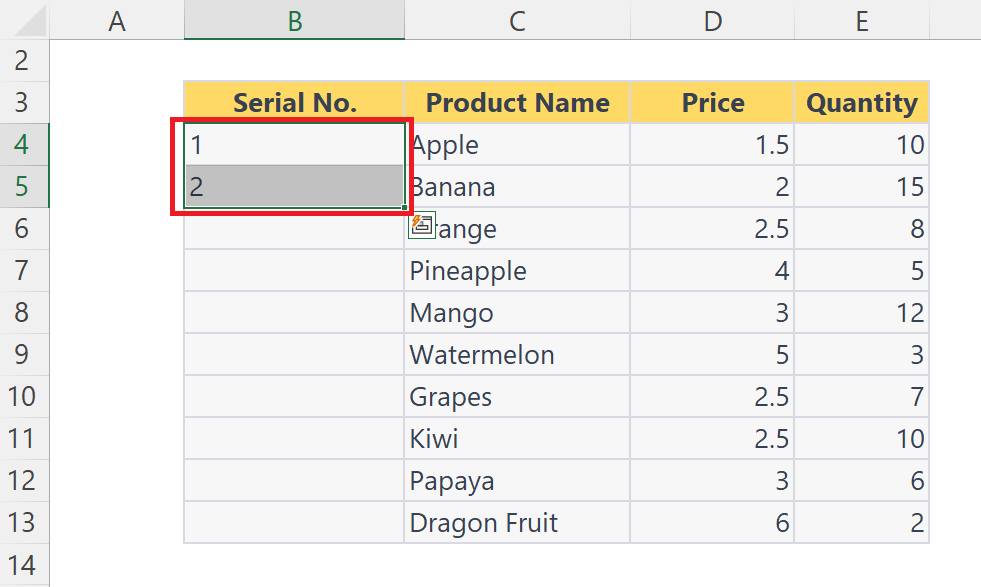Select row 10 header

24,396
